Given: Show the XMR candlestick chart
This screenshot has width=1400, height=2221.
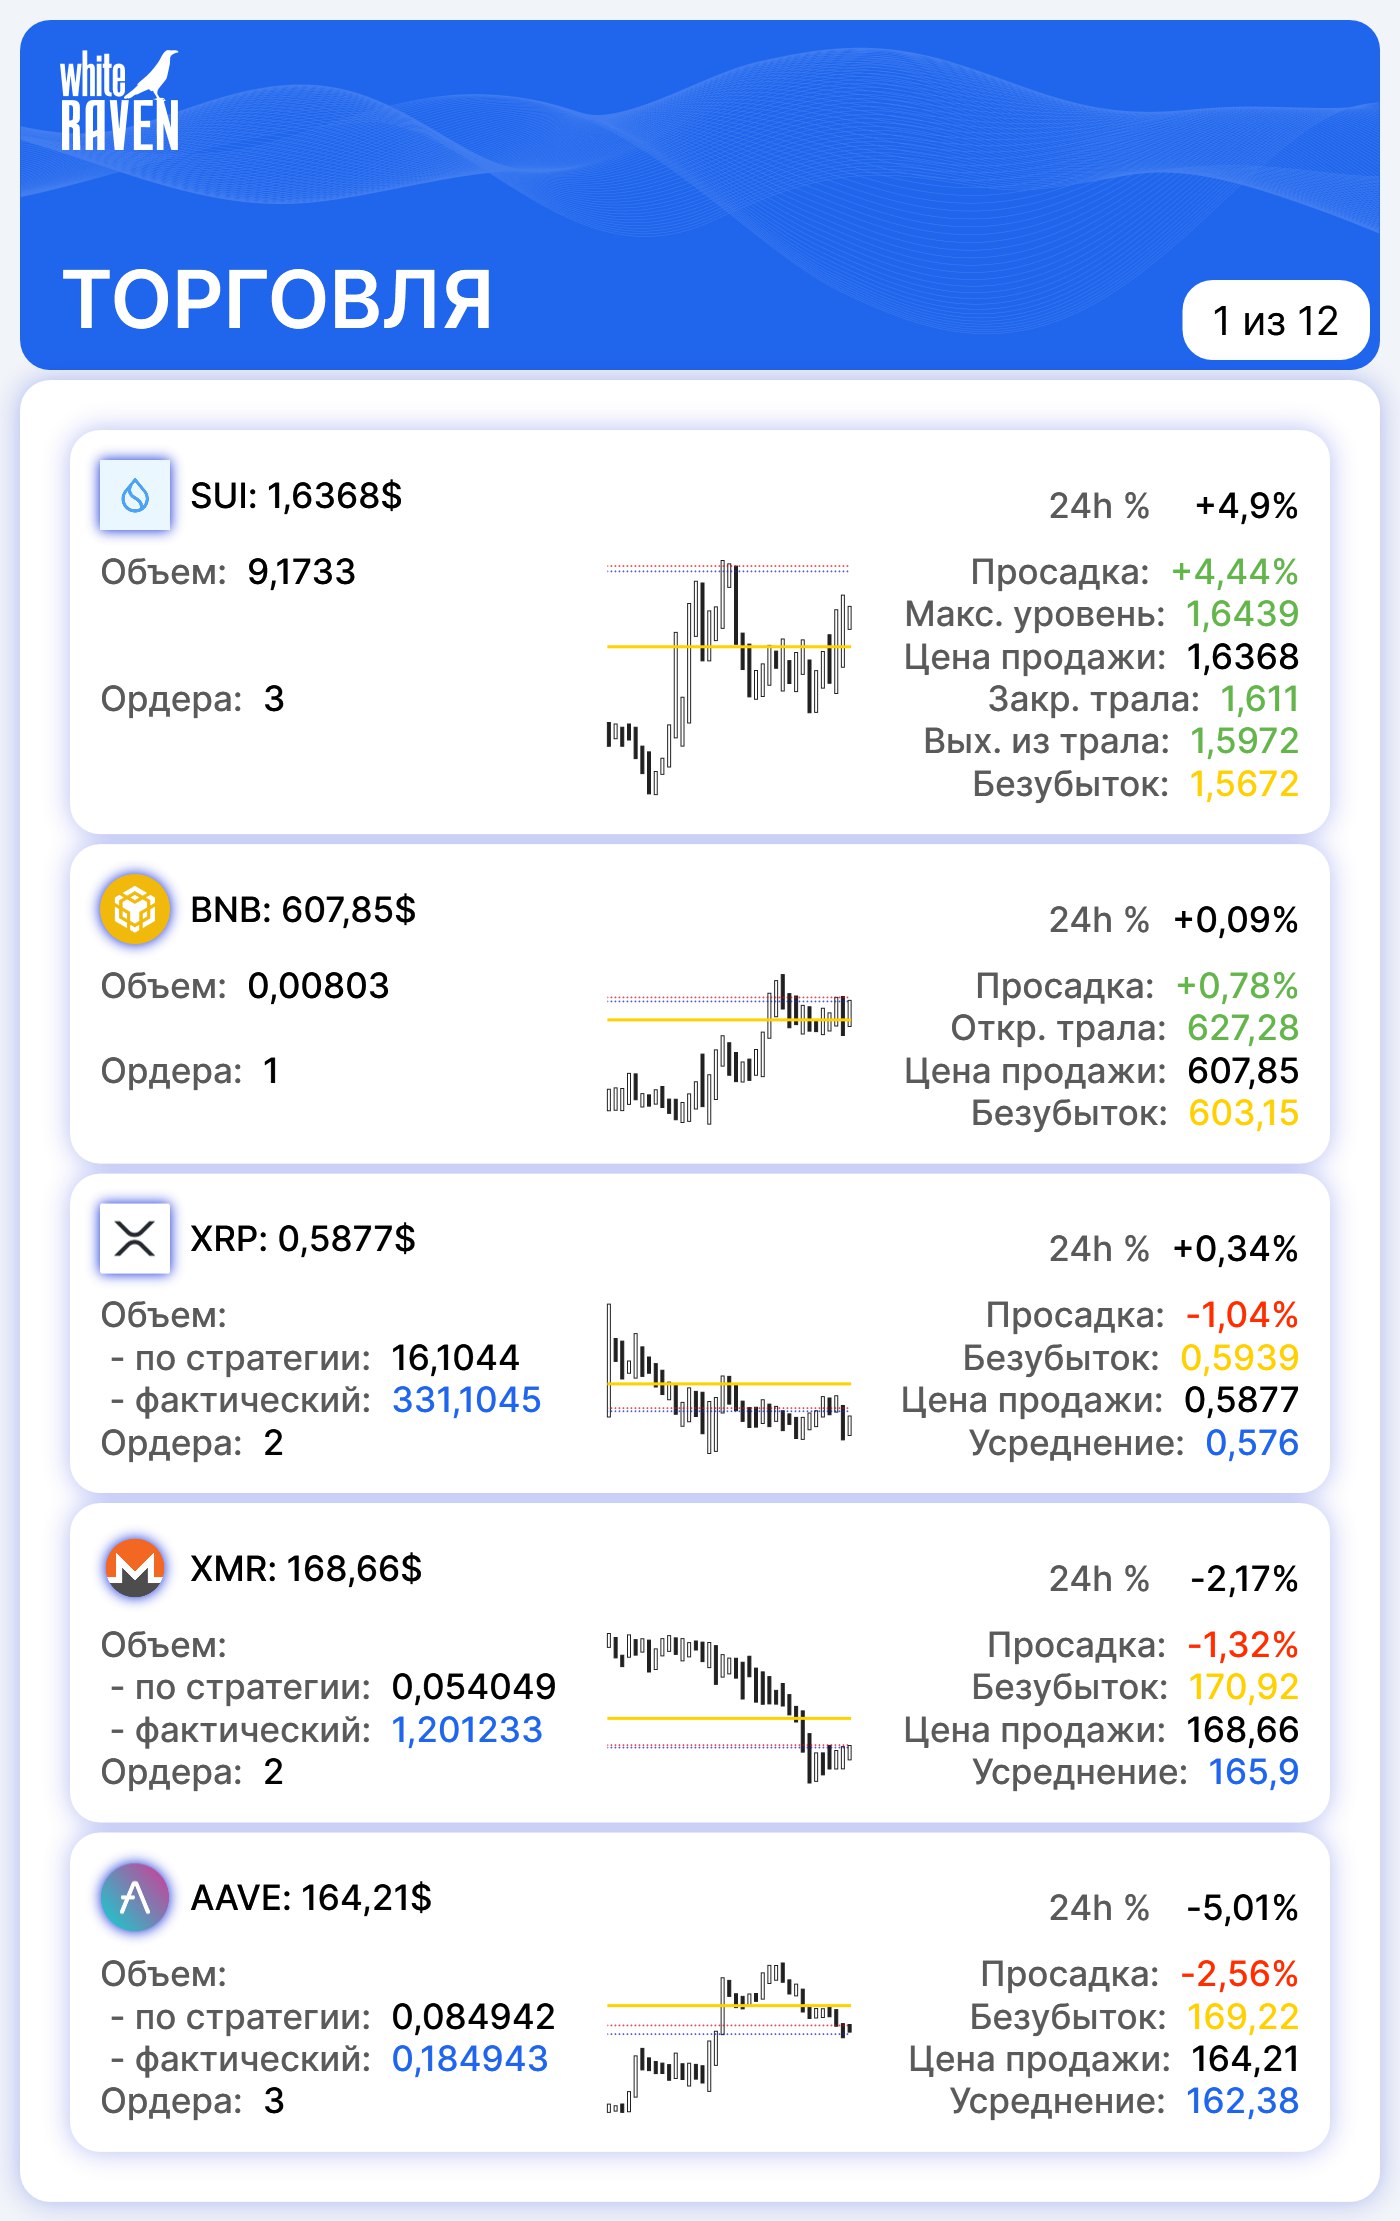Looking at the screenshot, I should click(729, 1707).
